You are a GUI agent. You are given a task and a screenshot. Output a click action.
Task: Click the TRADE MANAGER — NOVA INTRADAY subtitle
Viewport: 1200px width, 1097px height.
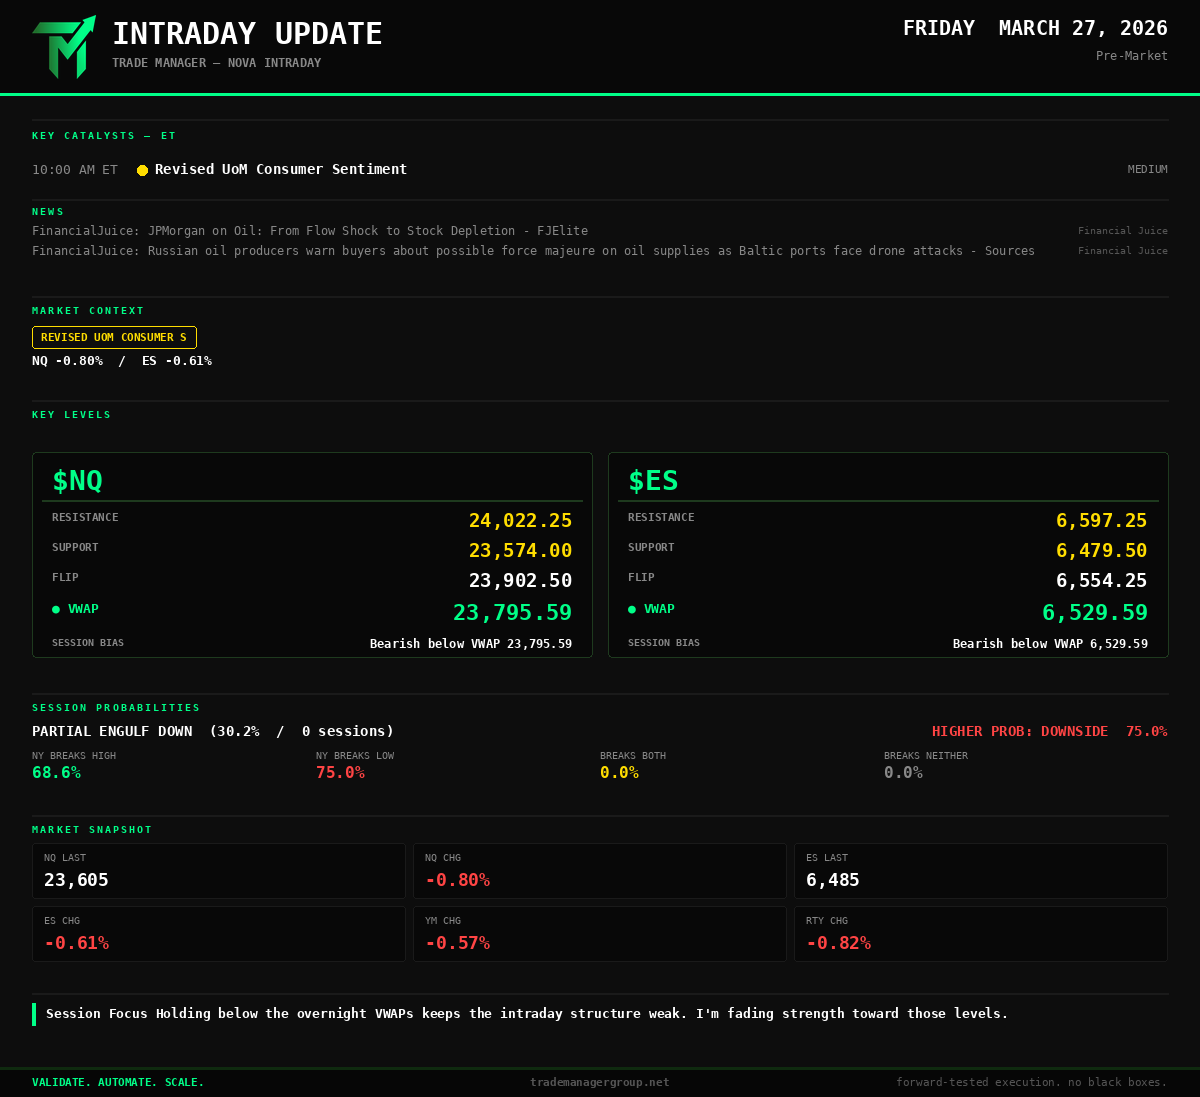point(217,63)
